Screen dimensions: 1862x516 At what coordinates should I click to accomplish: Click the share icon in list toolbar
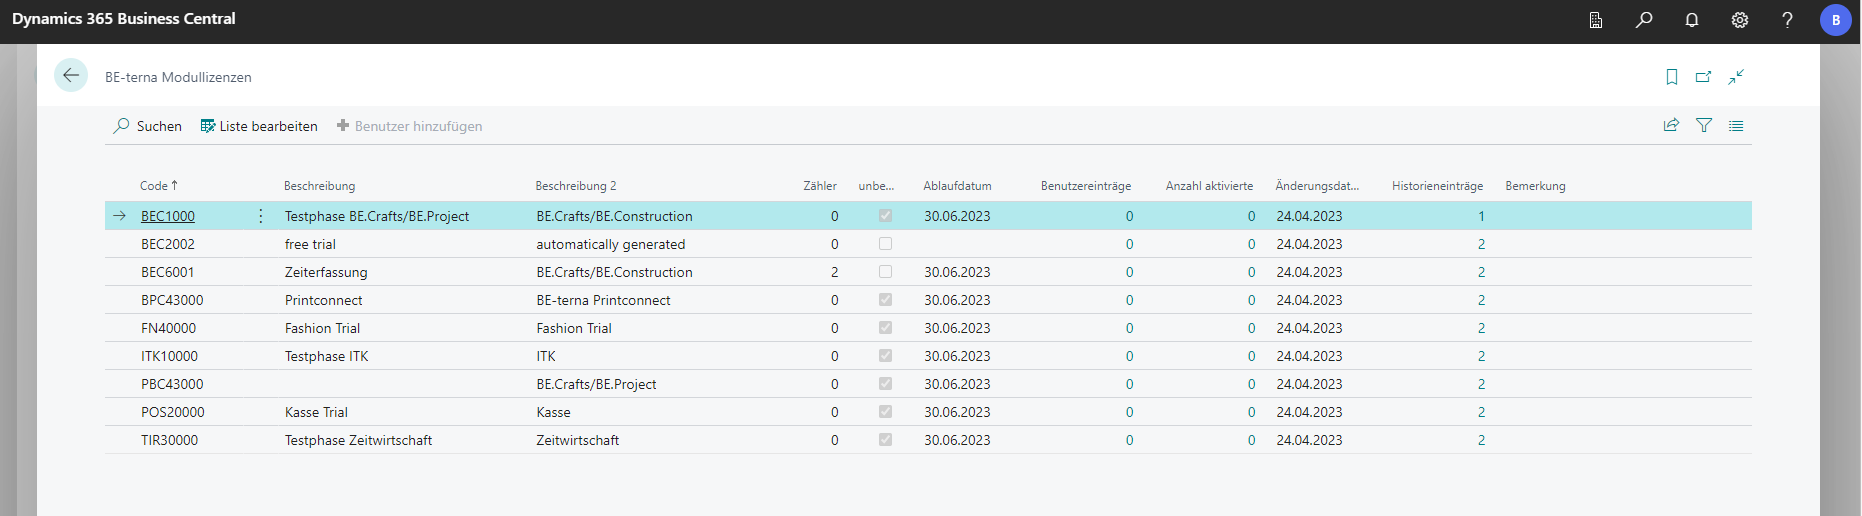(x=1671, y=126)
